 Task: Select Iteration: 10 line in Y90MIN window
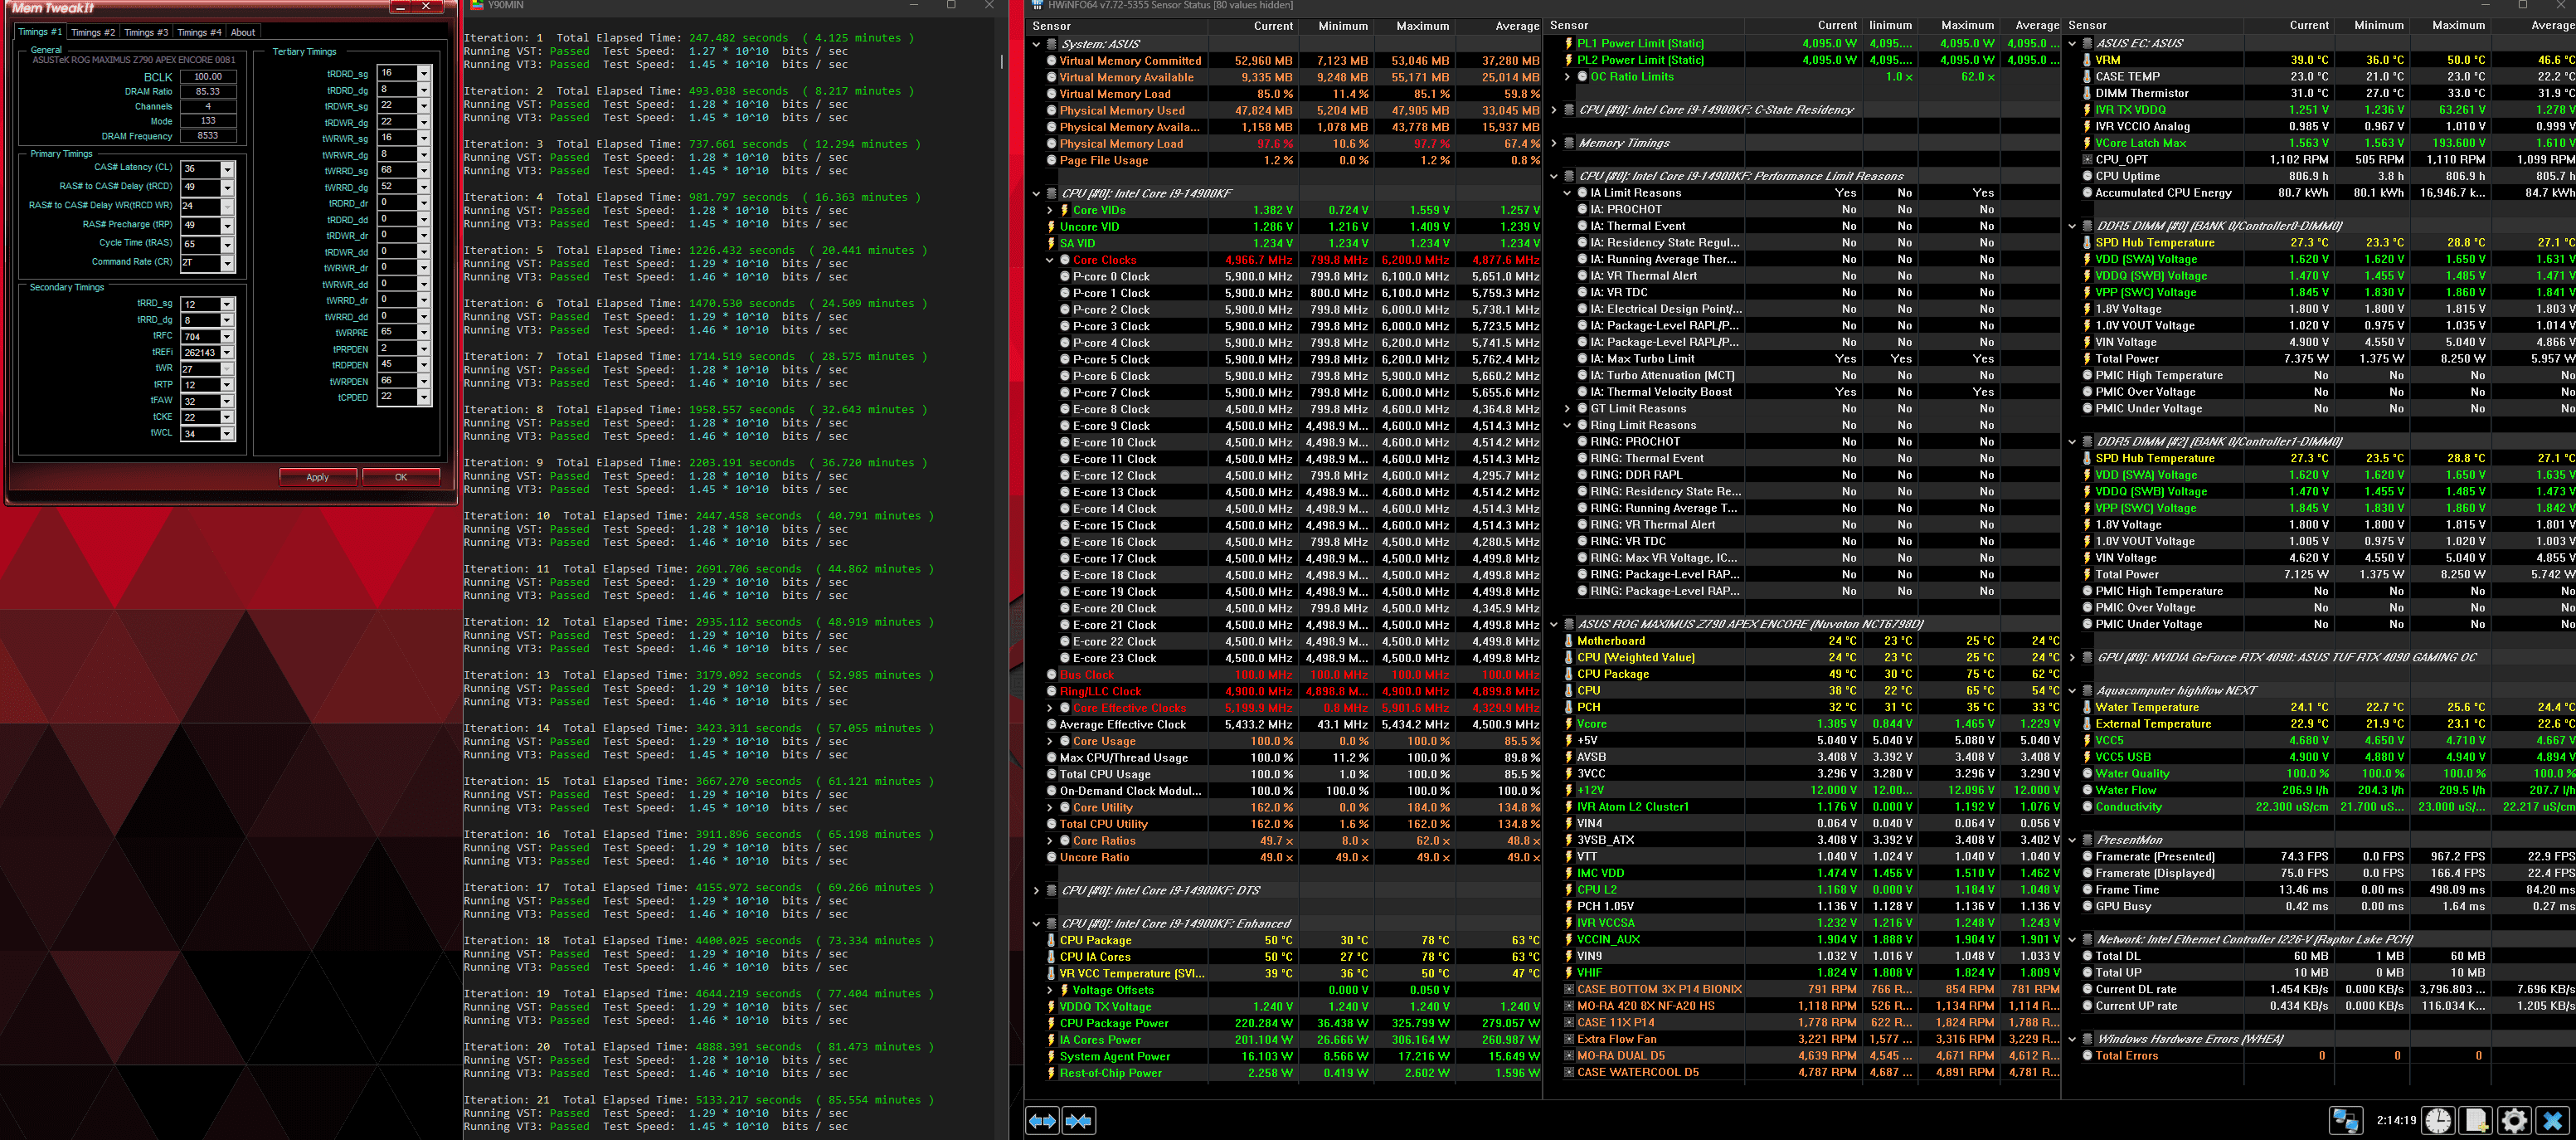coord(699,516)
